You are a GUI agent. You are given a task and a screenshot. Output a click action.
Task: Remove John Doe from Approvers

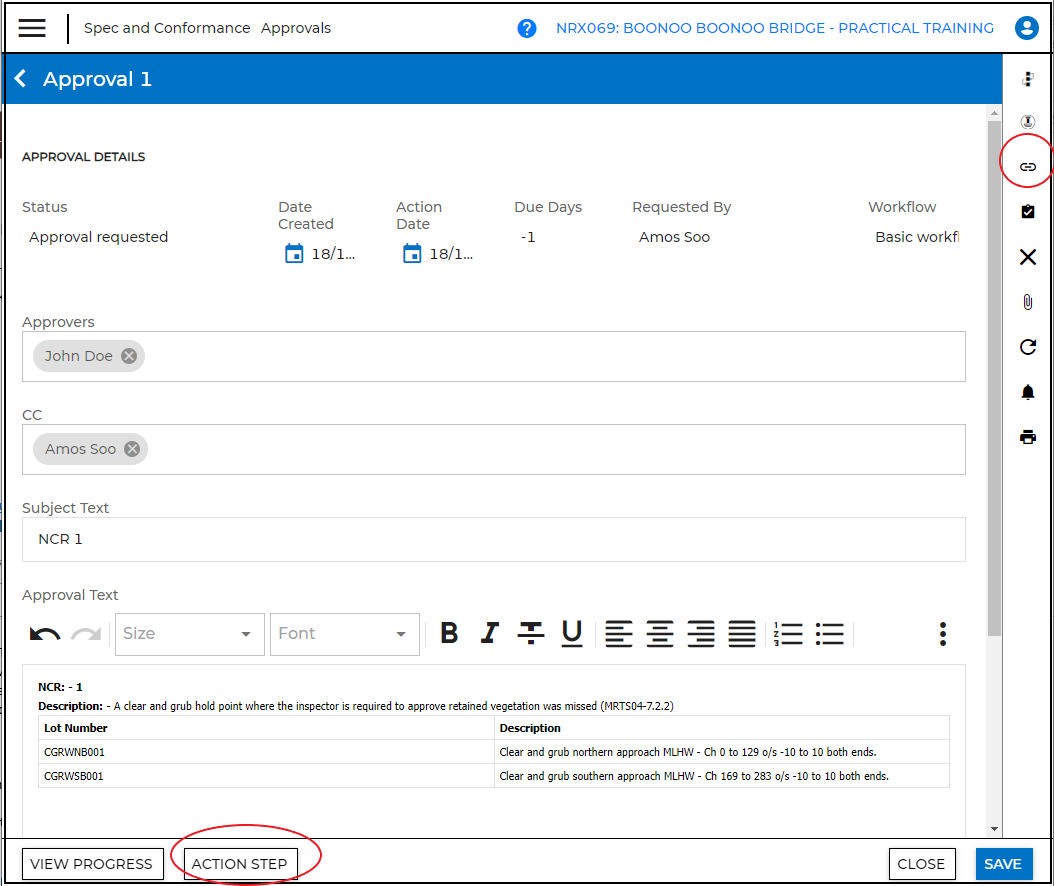129,356
